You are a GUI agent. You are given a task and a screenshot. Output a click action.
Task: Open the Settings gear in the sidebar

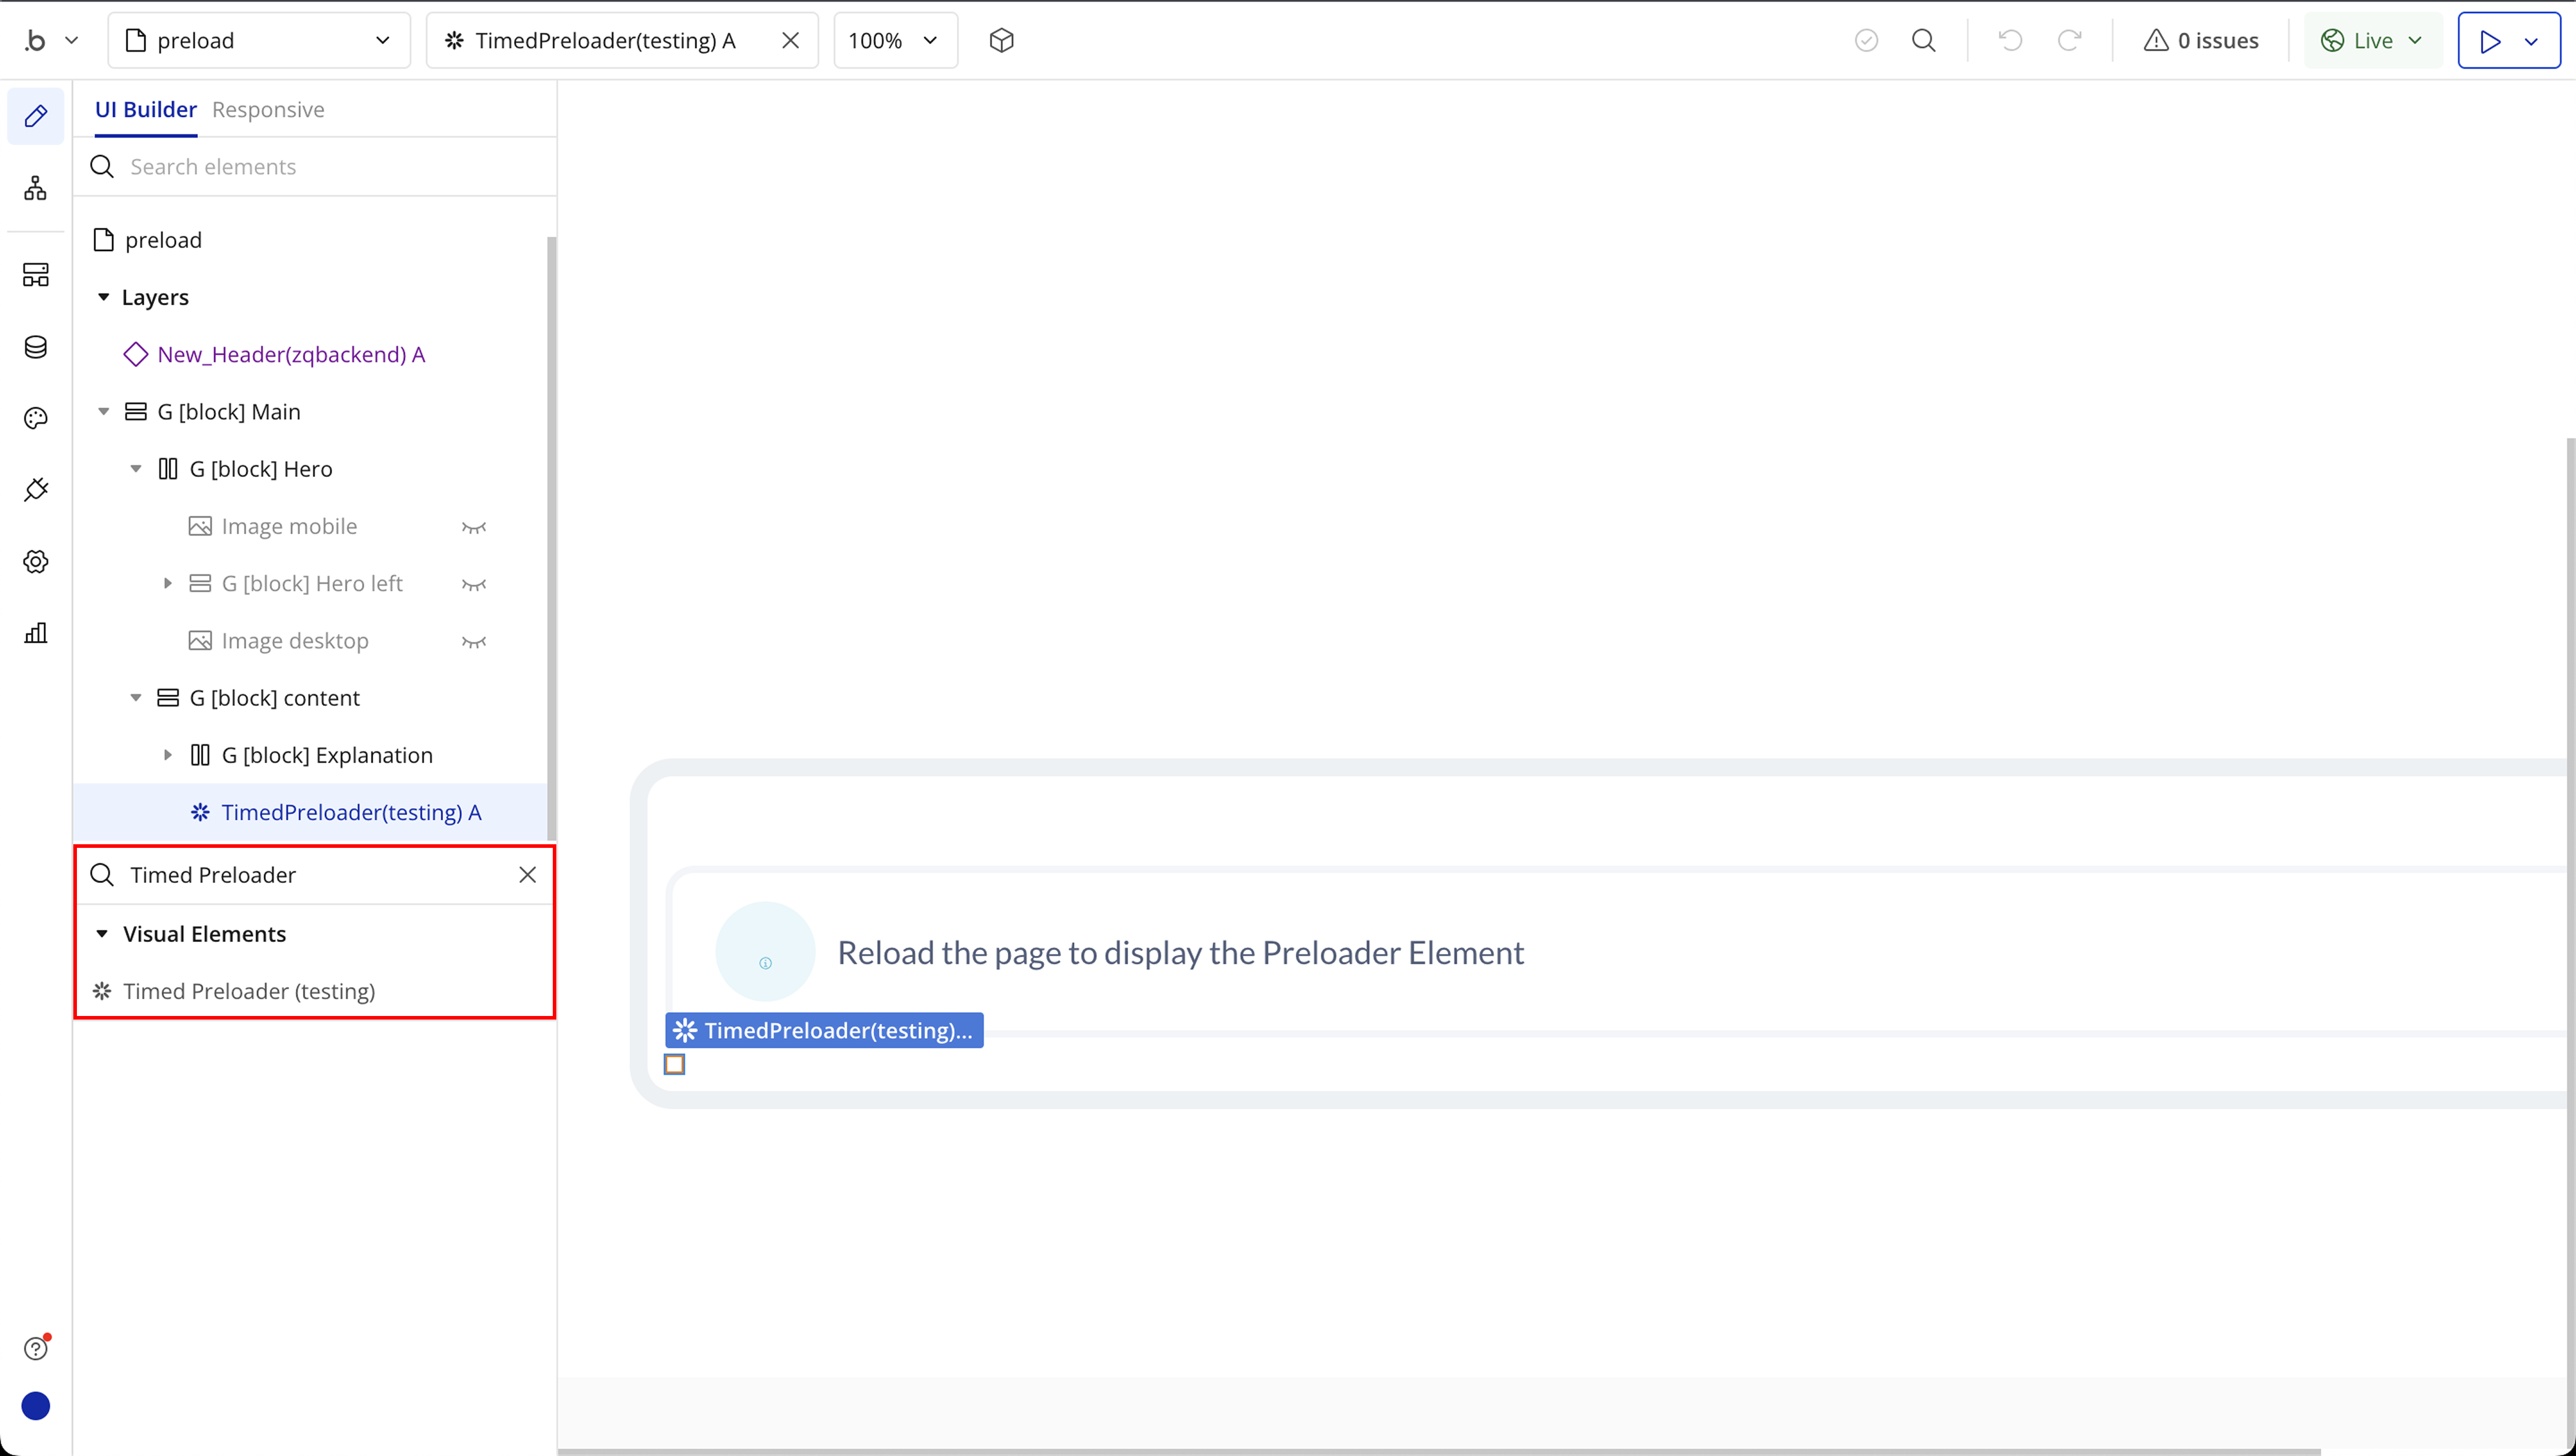point(36,561)
